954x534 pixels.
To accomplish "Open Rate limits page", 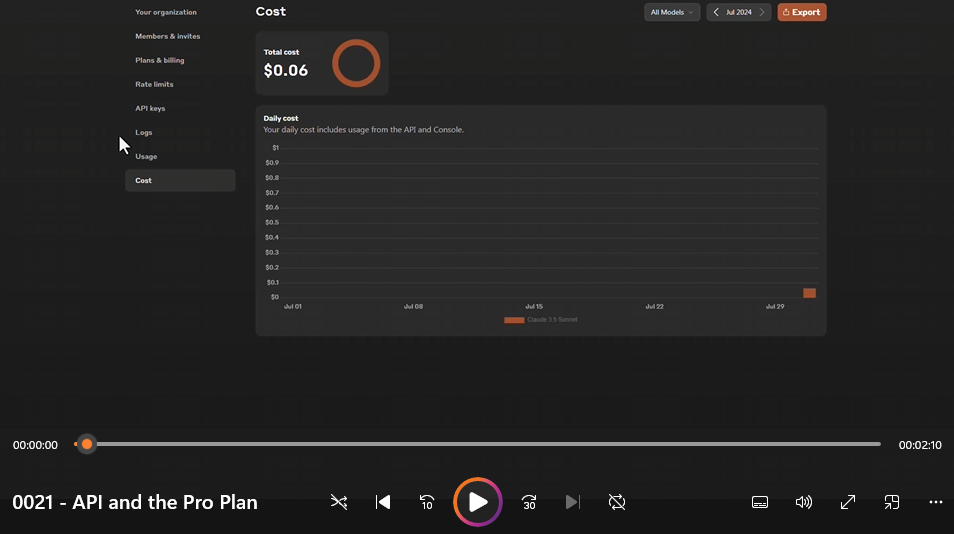I will (155, 85).
